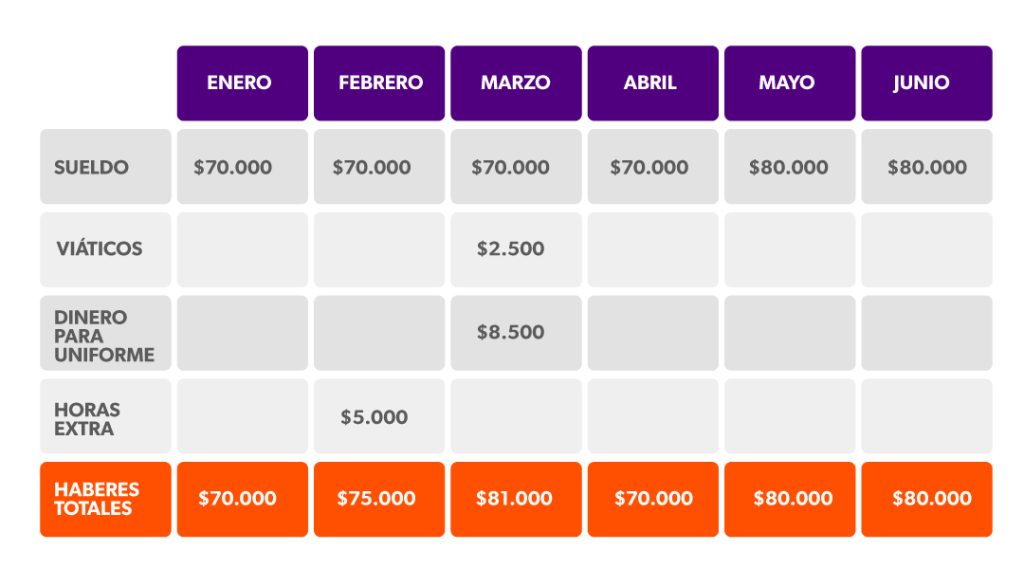Select the ABRIL column header
The height and width of the screenshot is (569, 1024).
(x=653, y=83)
